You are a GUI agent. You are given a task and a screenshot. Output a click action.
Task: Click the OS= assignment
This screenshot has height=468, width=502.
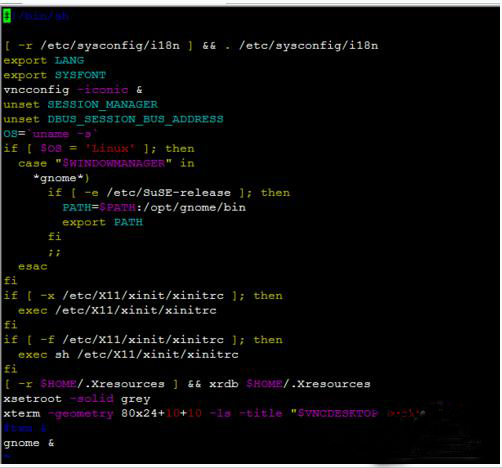[x=14, y=134]
